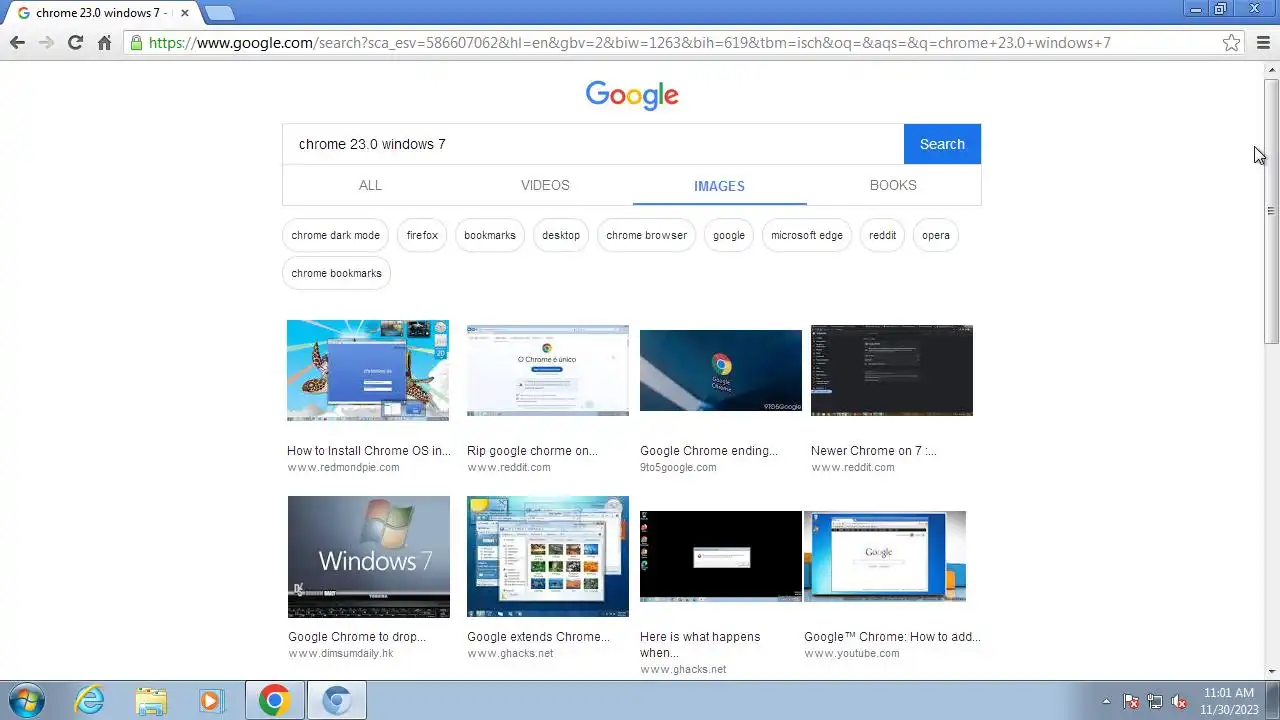Click the www.dimsumdaily.hk source text
The height and width of the screenshot is (720, 1280).
[x=341, y=653]
